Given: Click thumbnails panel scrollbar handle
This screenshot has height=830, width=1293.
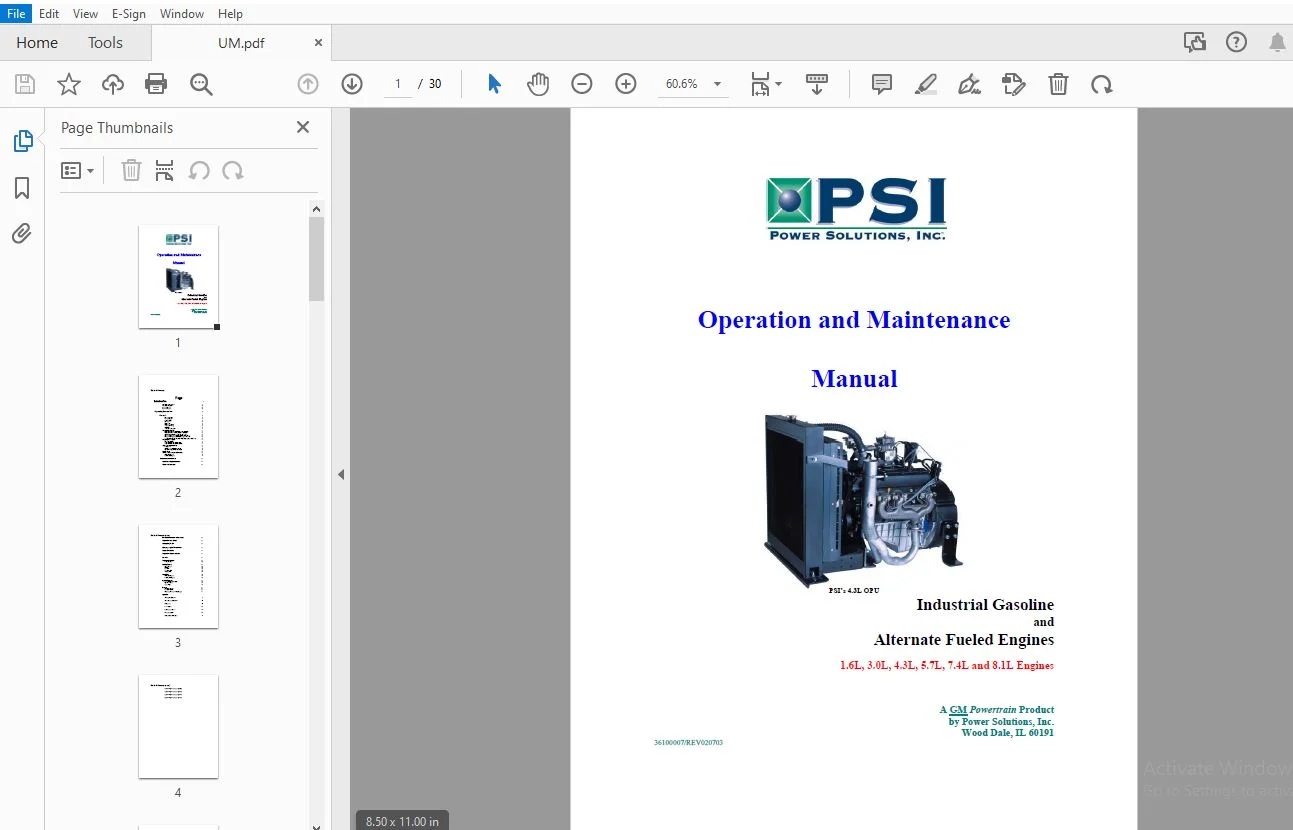Looking at the screenshot, I should tap(317, 259).
